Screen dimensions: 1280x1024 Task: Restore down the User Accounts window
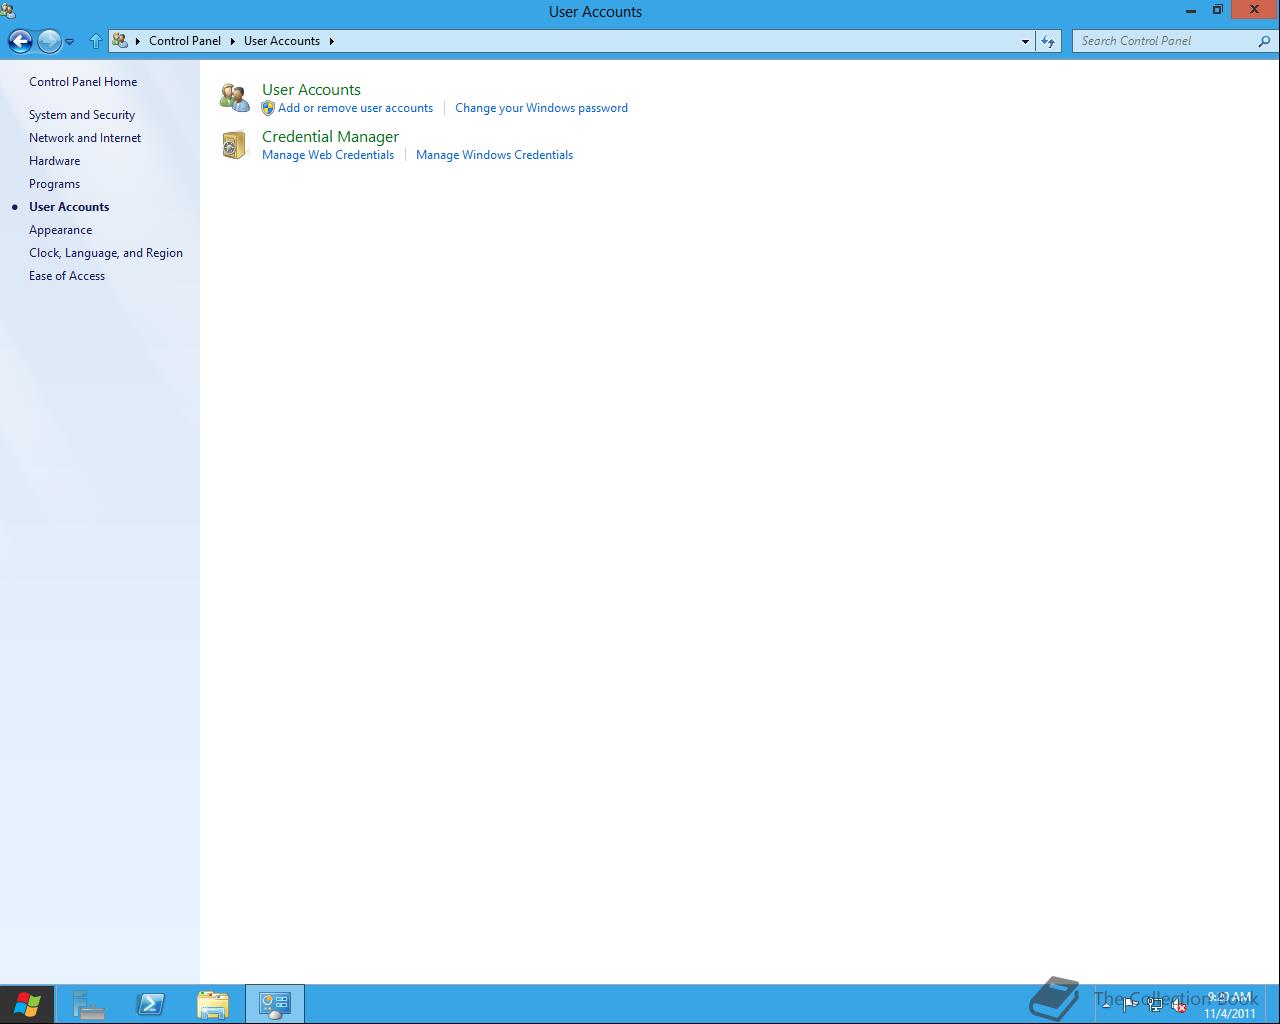1217,10
